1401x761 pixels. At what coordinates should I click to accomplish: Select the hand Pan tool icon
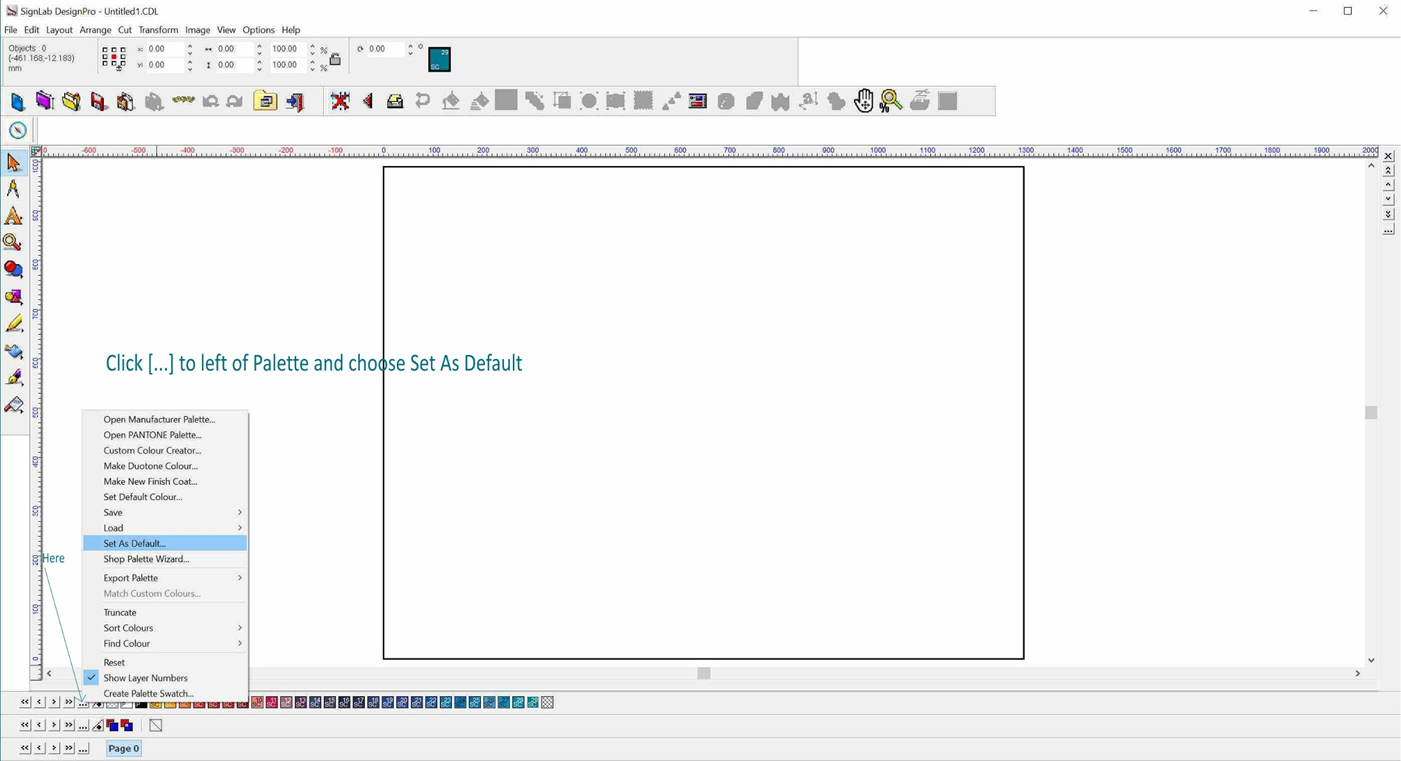pyautogui.click(x=864, y=101)
